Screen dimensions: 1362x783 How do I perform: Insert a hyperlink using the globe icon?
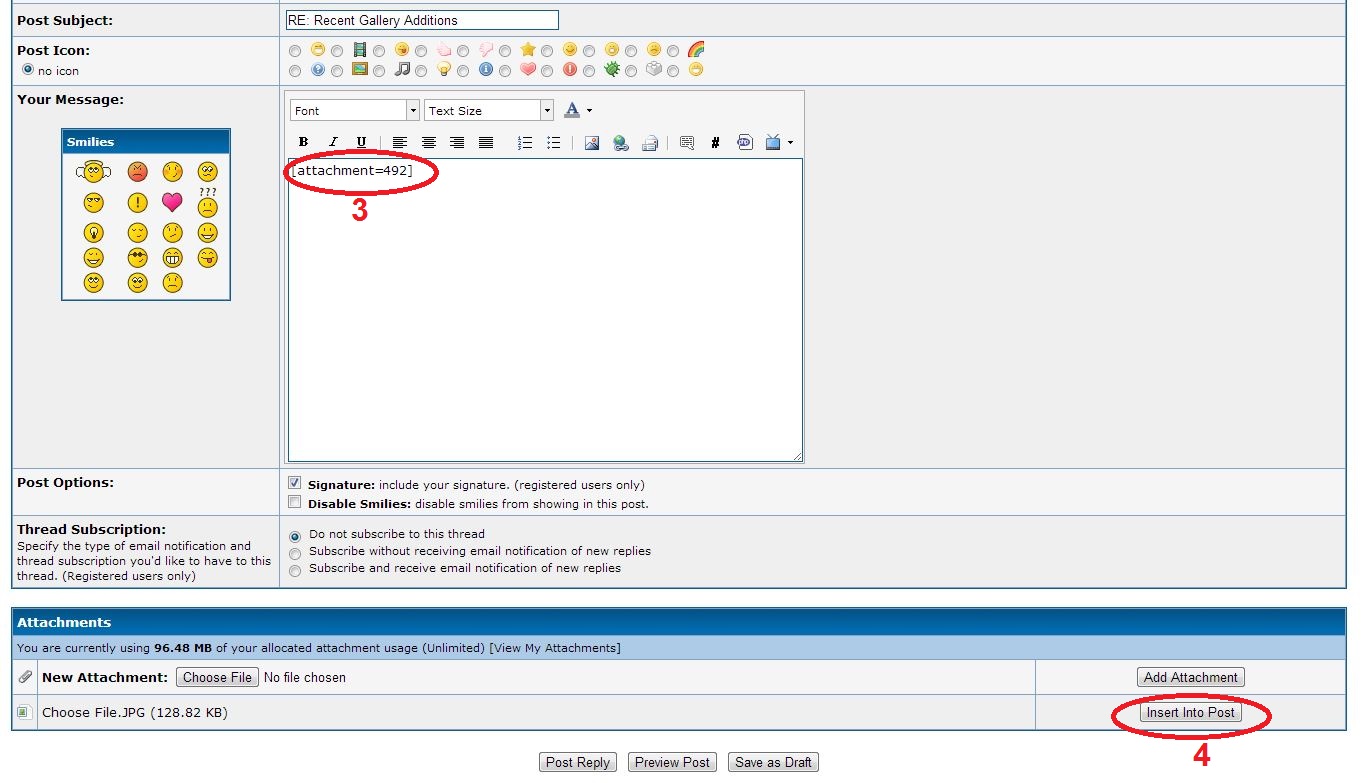(621, 143)
